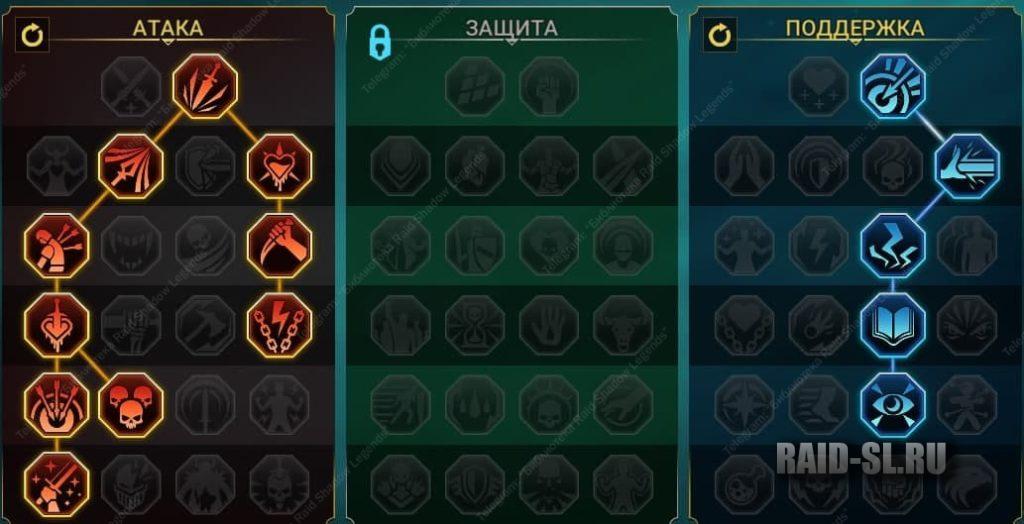Pick the hand with sickle mastery
The width and height of the screenshot is (1024, 524).
click(280, 245)
